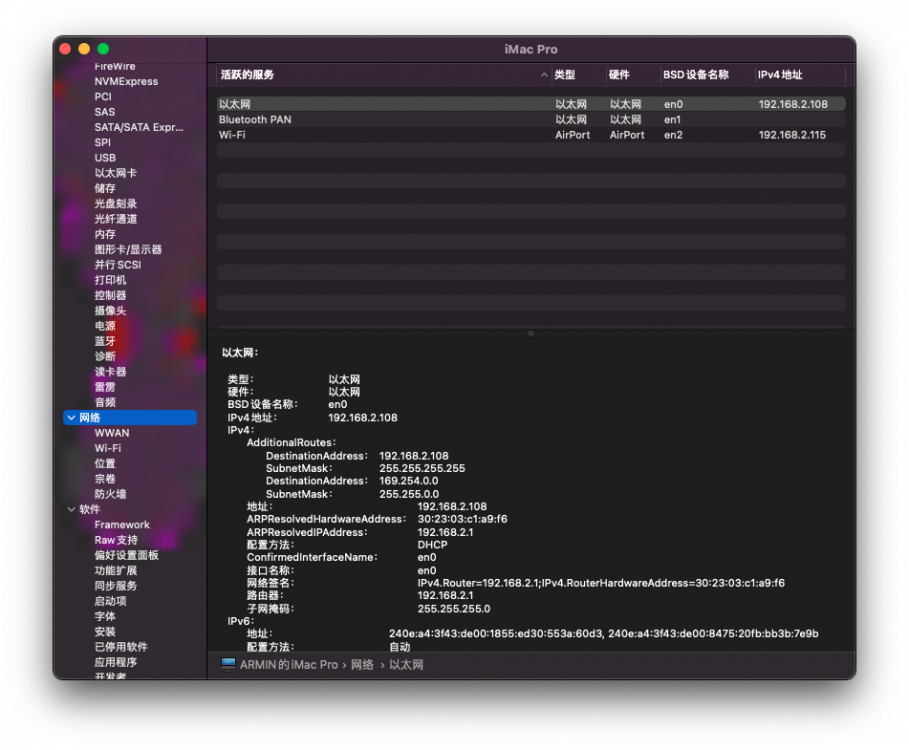Click the computer icon in the path bar
The image size is (909, 750).
pyautogui.click(x=228, y=664)
